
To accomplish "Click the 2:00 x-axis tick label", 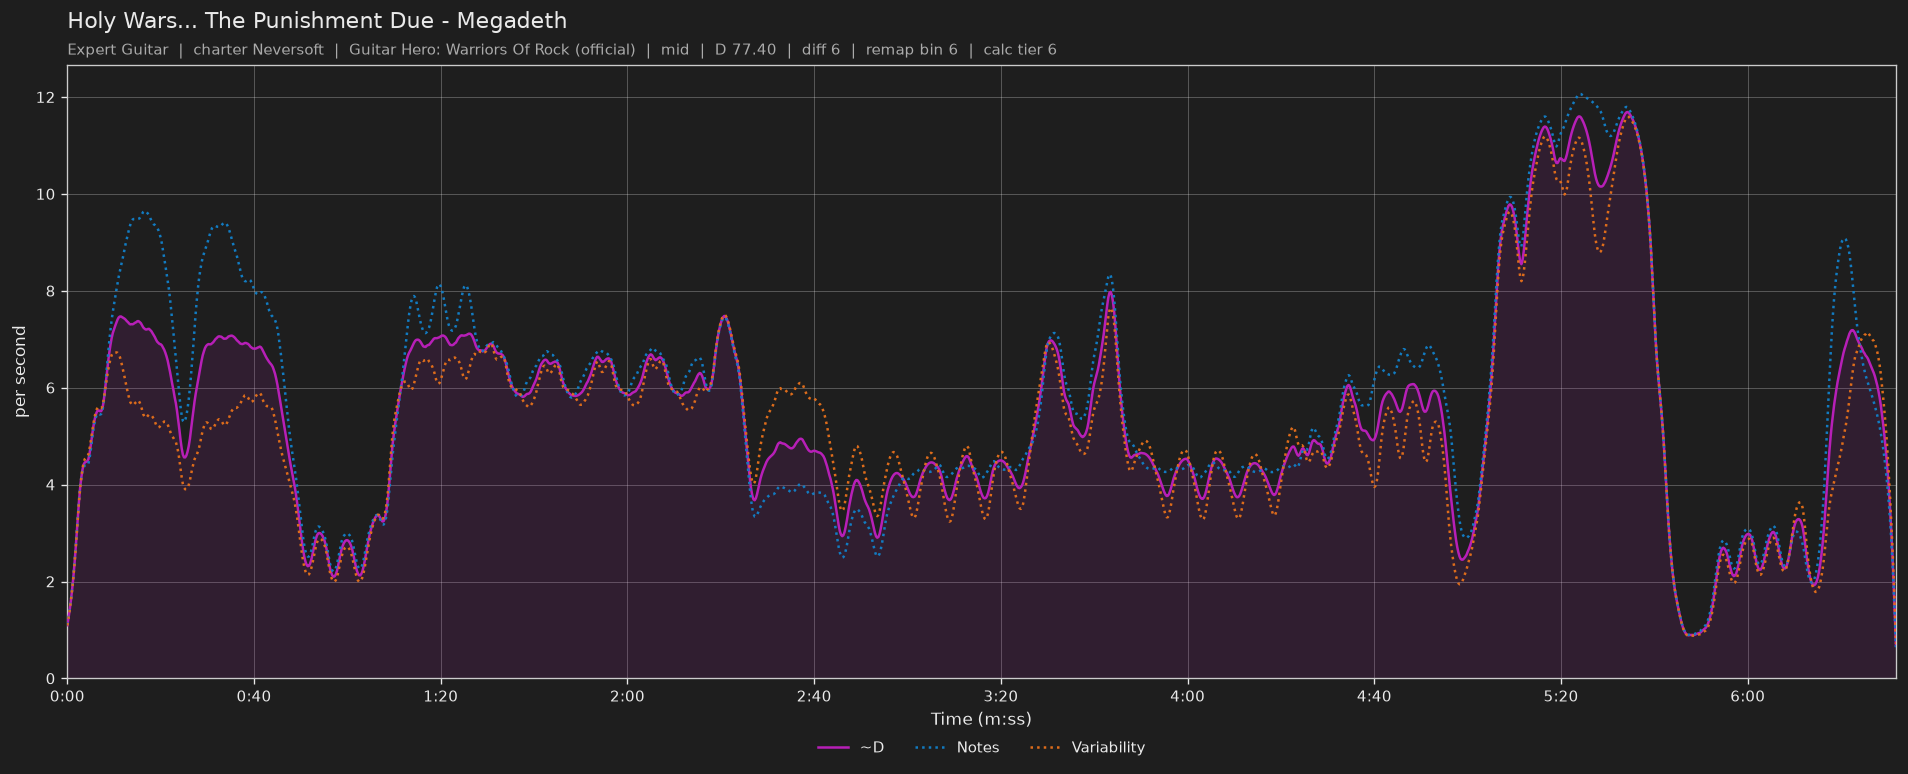I will click(x=627, y=696).
